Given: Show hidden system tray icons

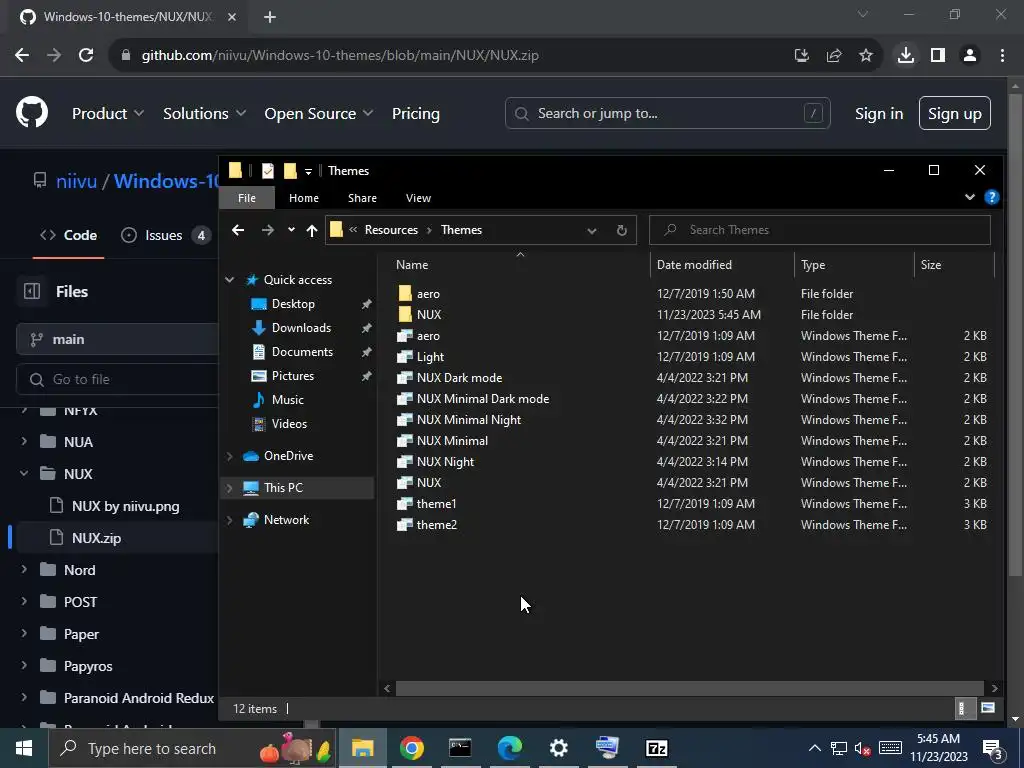Looking at the screenshot, I should point(814,748).
